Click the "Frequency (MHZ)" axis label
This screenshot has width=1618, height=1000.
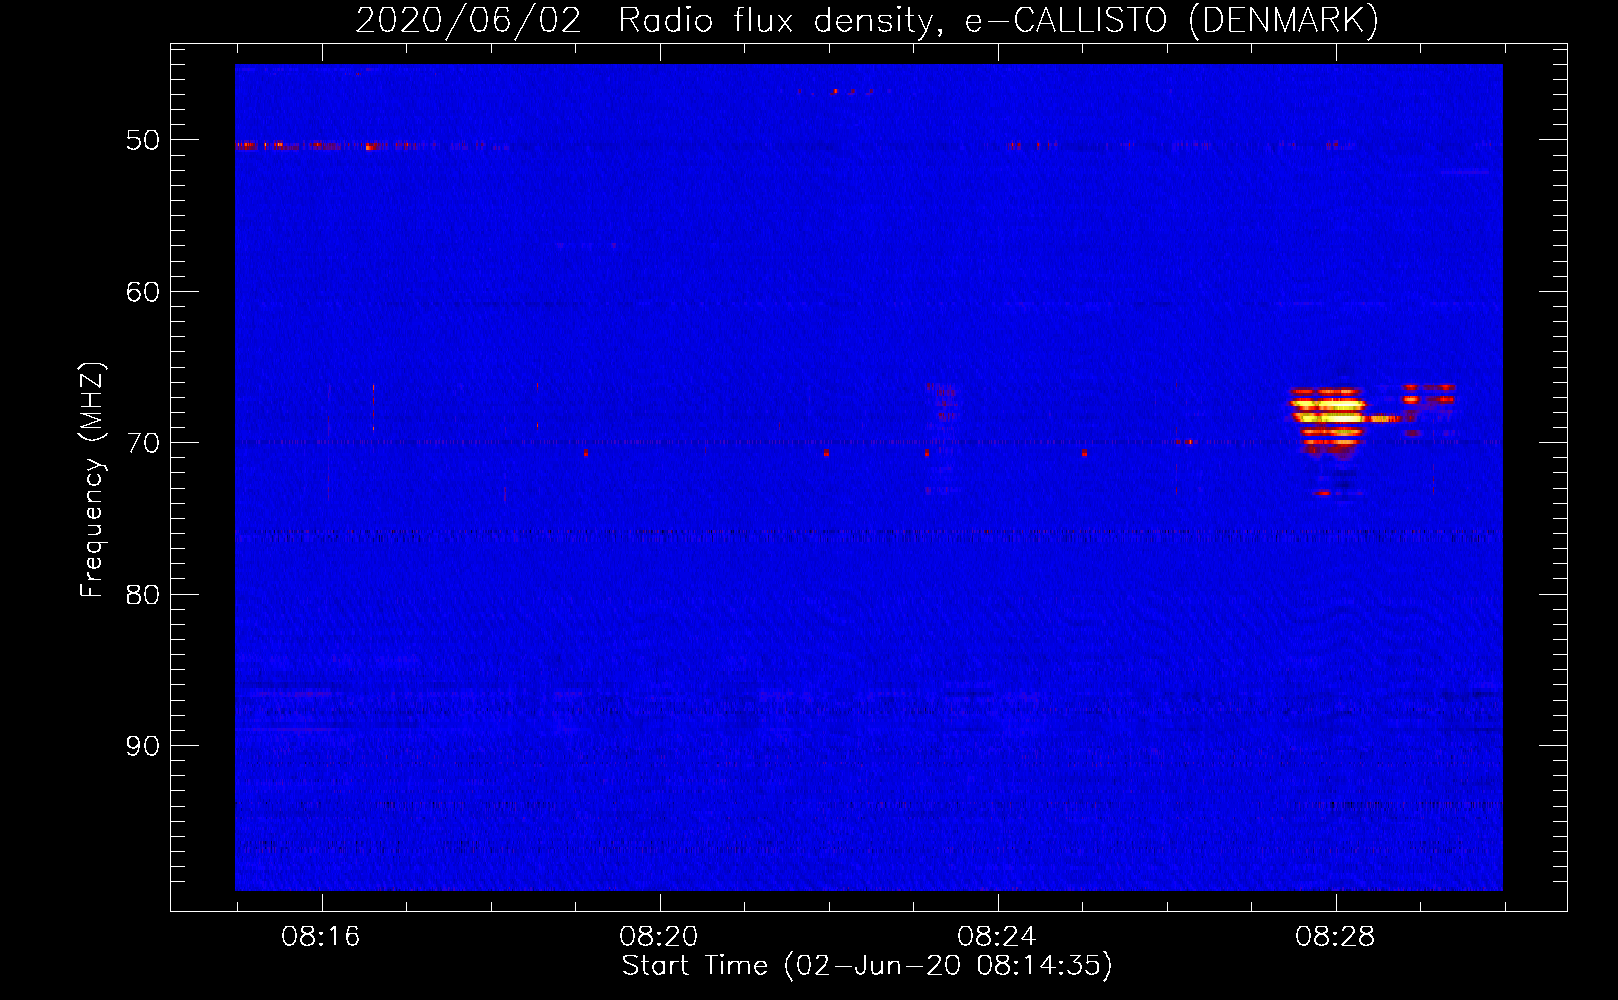[92, 480]
